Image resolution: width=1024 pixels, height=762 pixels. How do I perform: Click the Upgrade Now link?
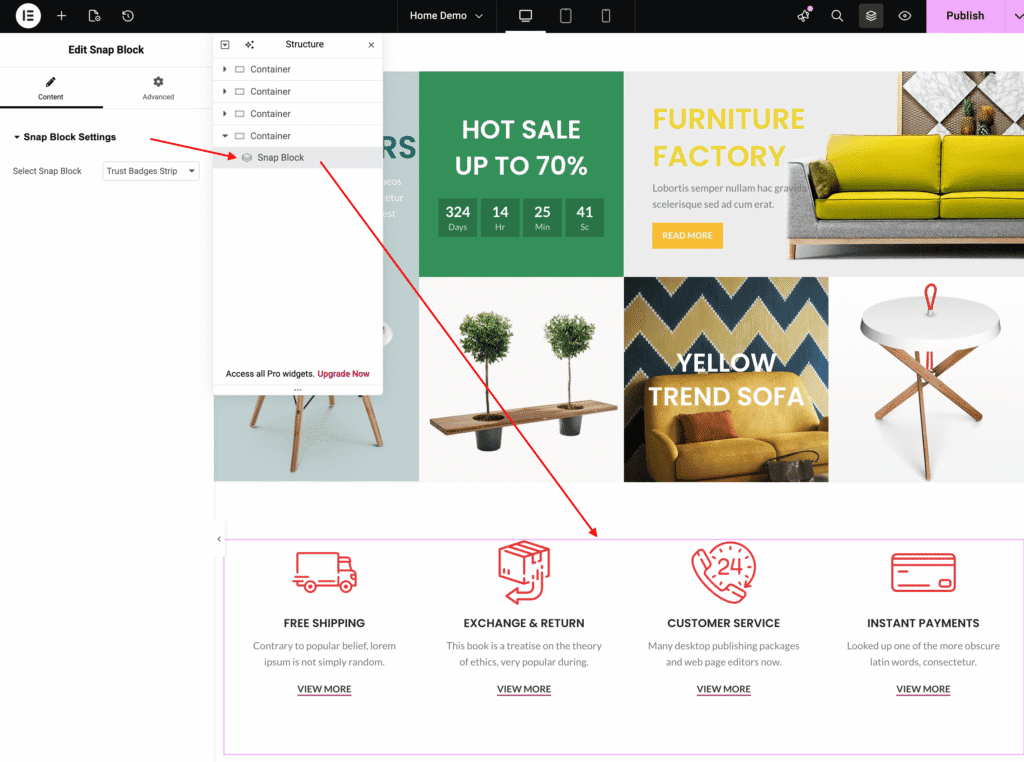343,374
